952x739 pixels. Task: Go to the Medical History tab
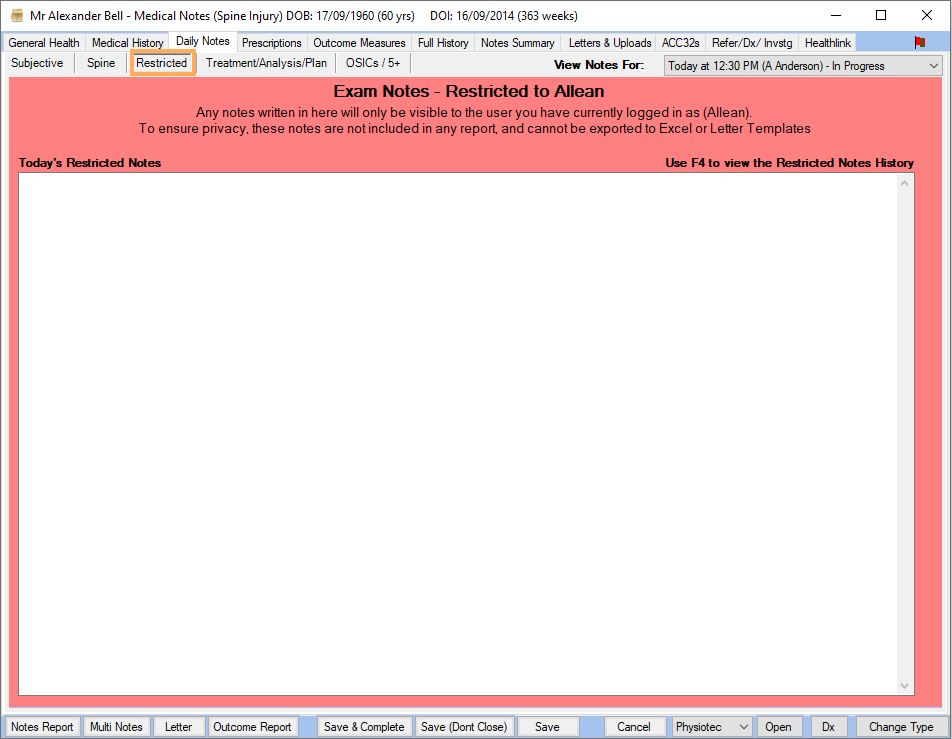pos(127,42)
